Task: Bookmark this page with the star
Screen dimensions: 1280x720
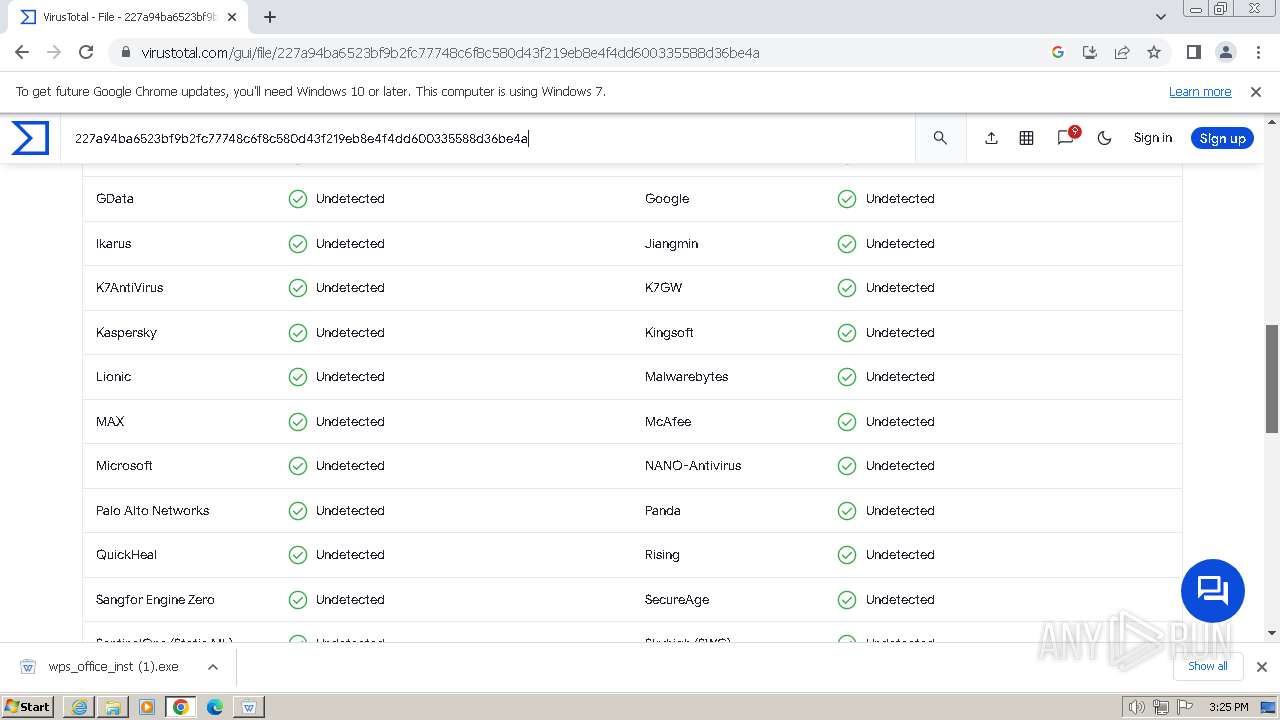Action: point(1154,52)
